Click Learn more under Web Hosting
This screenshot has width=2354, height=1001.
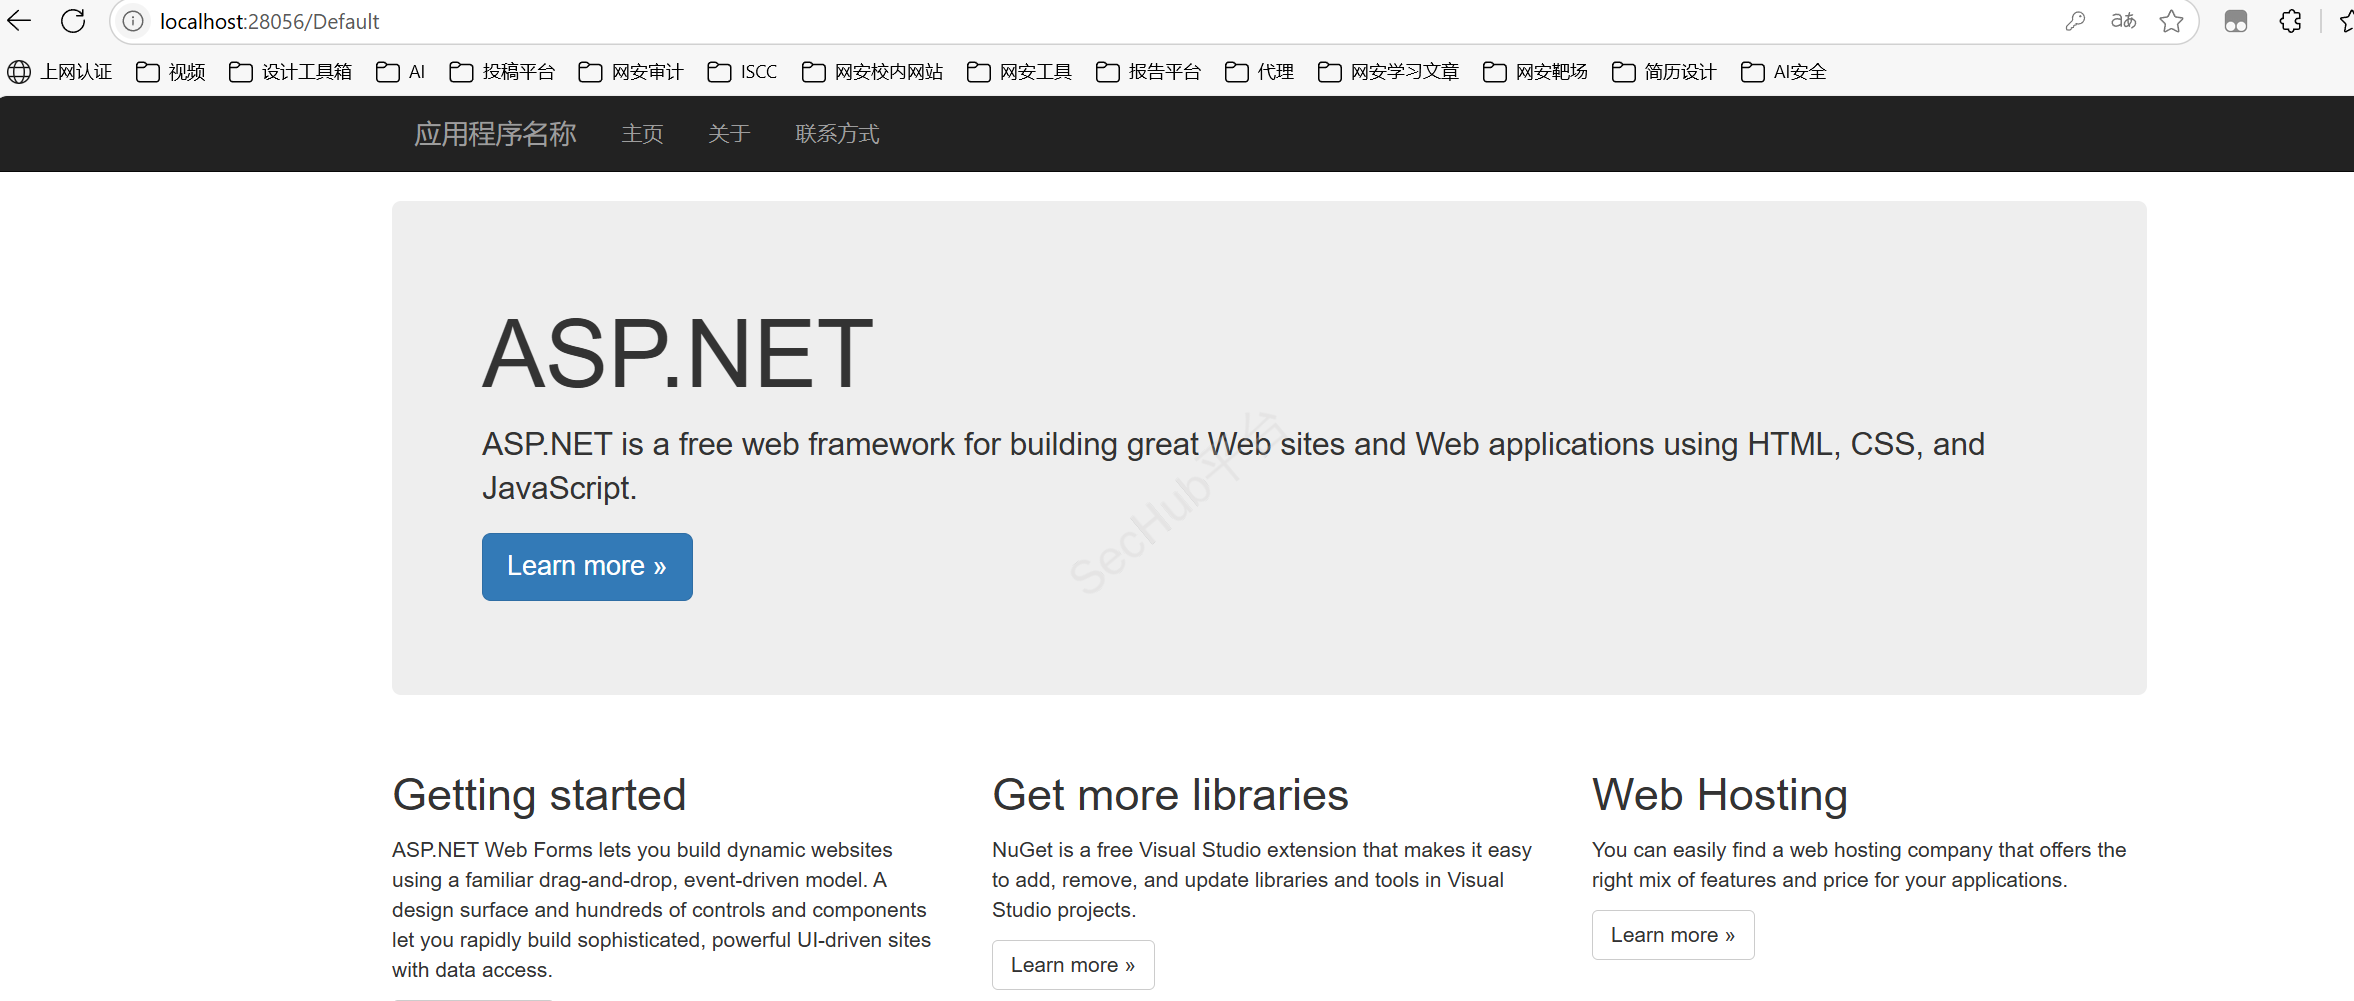click(x=1673, y=935)
